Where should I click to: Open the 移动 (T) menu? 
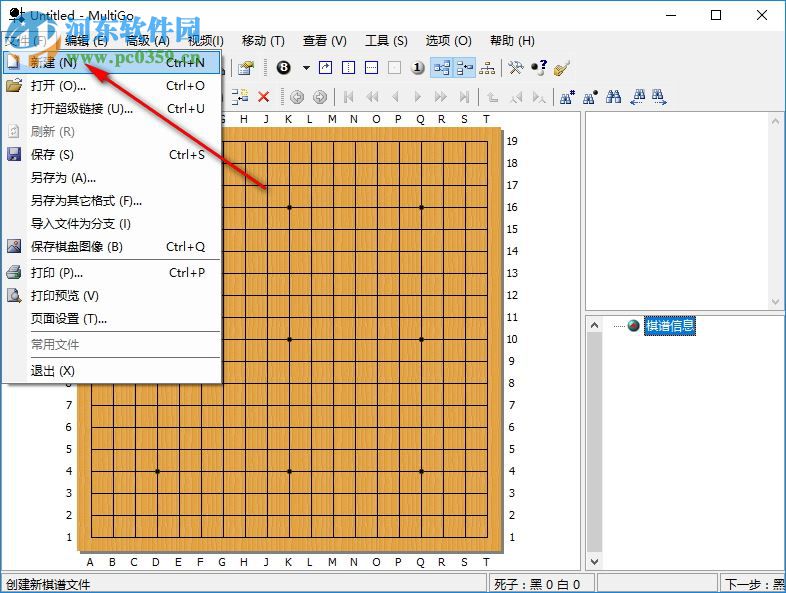(x=263, y=41)
